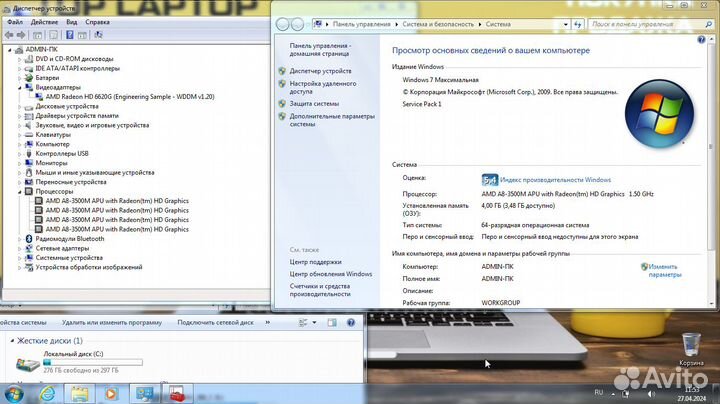720x404 pixels.
Task: Collapse Видеоадаптеры node
Action: [20, 87]
